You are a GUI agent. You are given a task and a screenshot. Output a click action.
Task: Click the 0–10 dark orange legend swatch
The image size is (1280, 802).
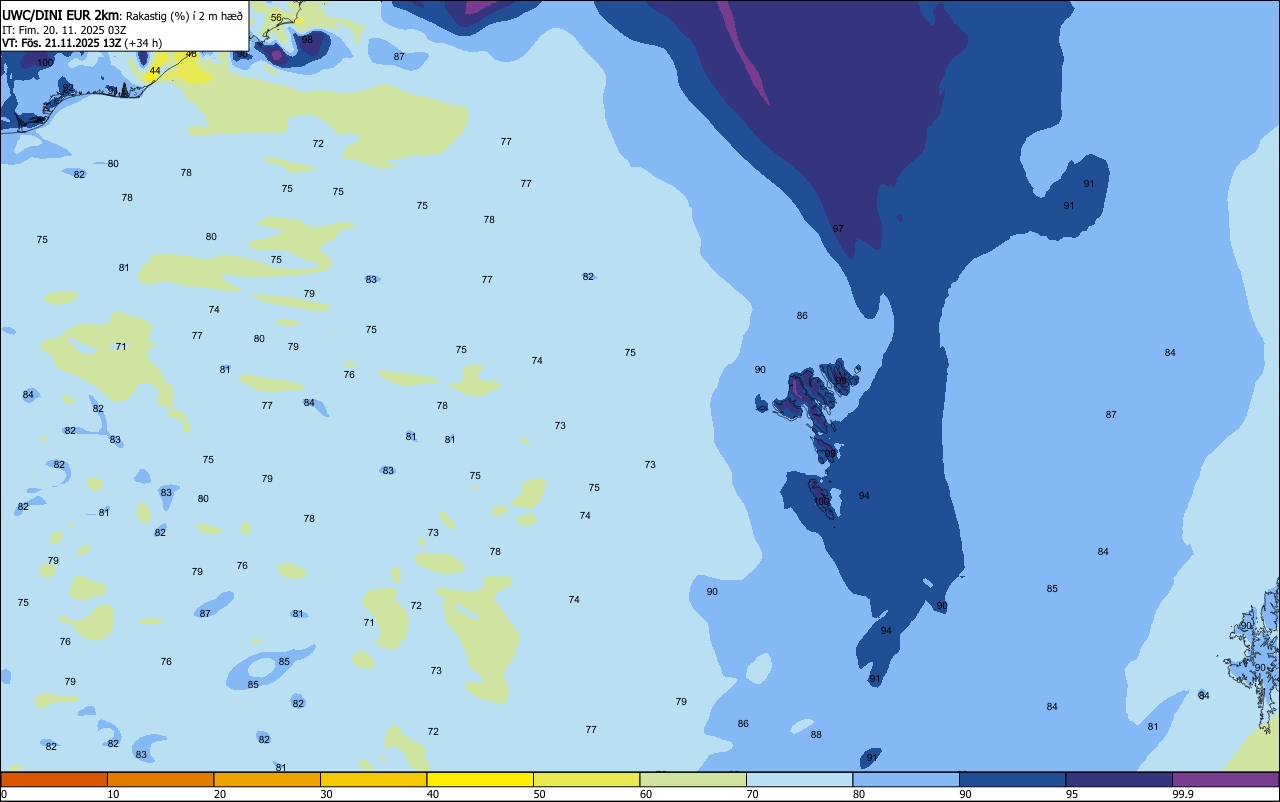point(54,779)
